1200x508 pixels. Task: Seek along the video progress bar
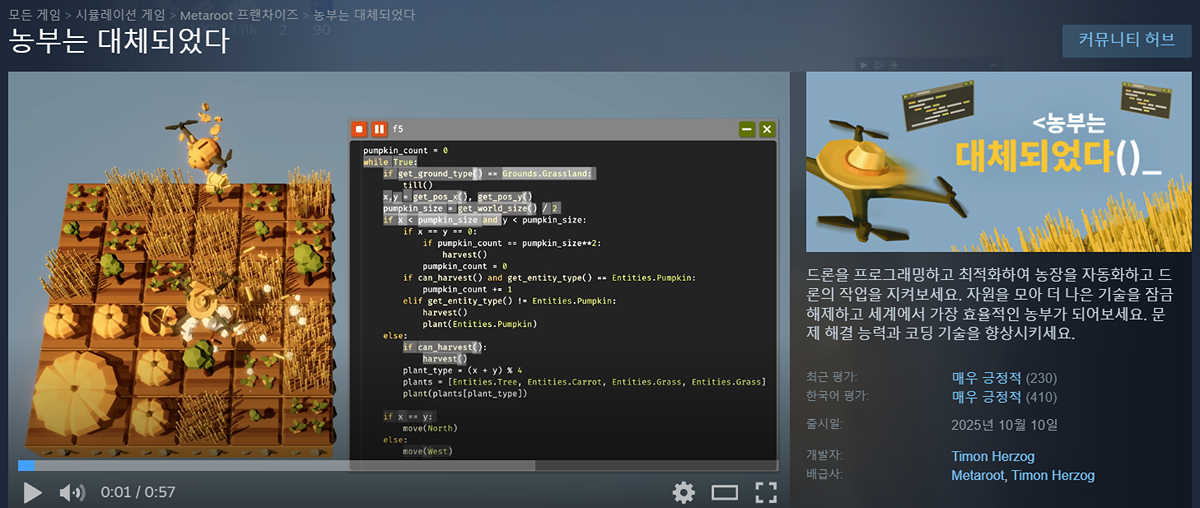(398, 465)
